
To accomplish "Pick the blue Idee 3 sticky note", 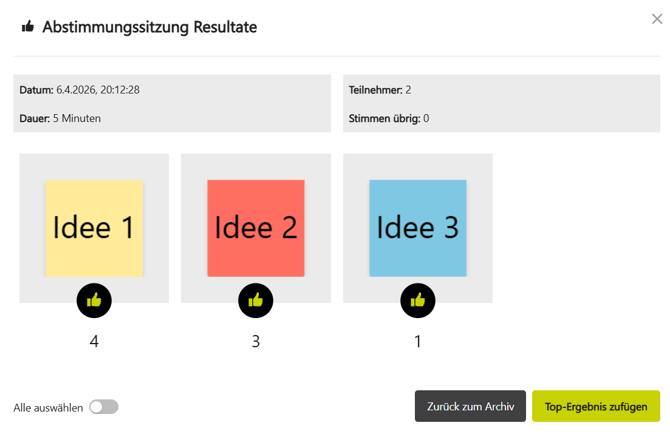I will (418, 228).
